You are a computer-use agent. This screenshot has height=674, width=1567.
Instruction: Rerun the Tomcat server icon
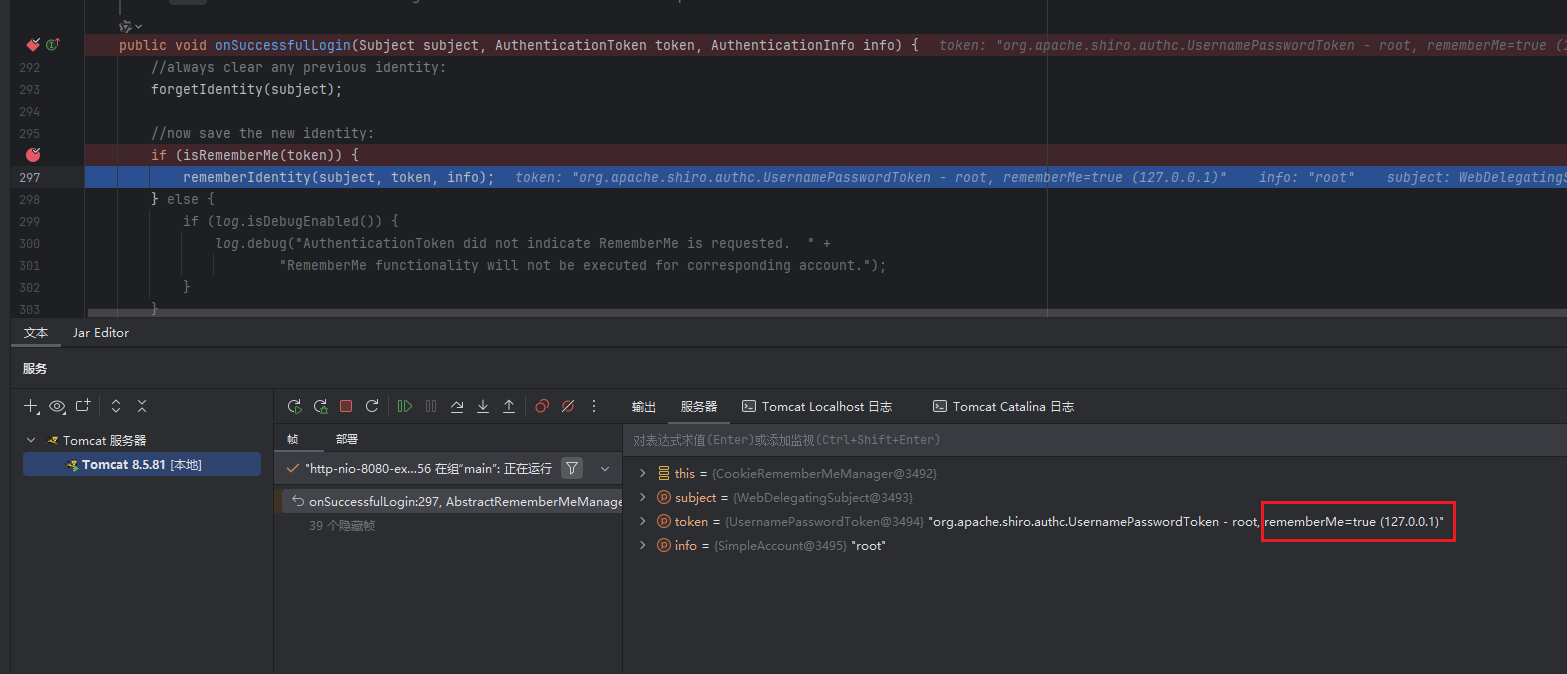click(294, 406)
